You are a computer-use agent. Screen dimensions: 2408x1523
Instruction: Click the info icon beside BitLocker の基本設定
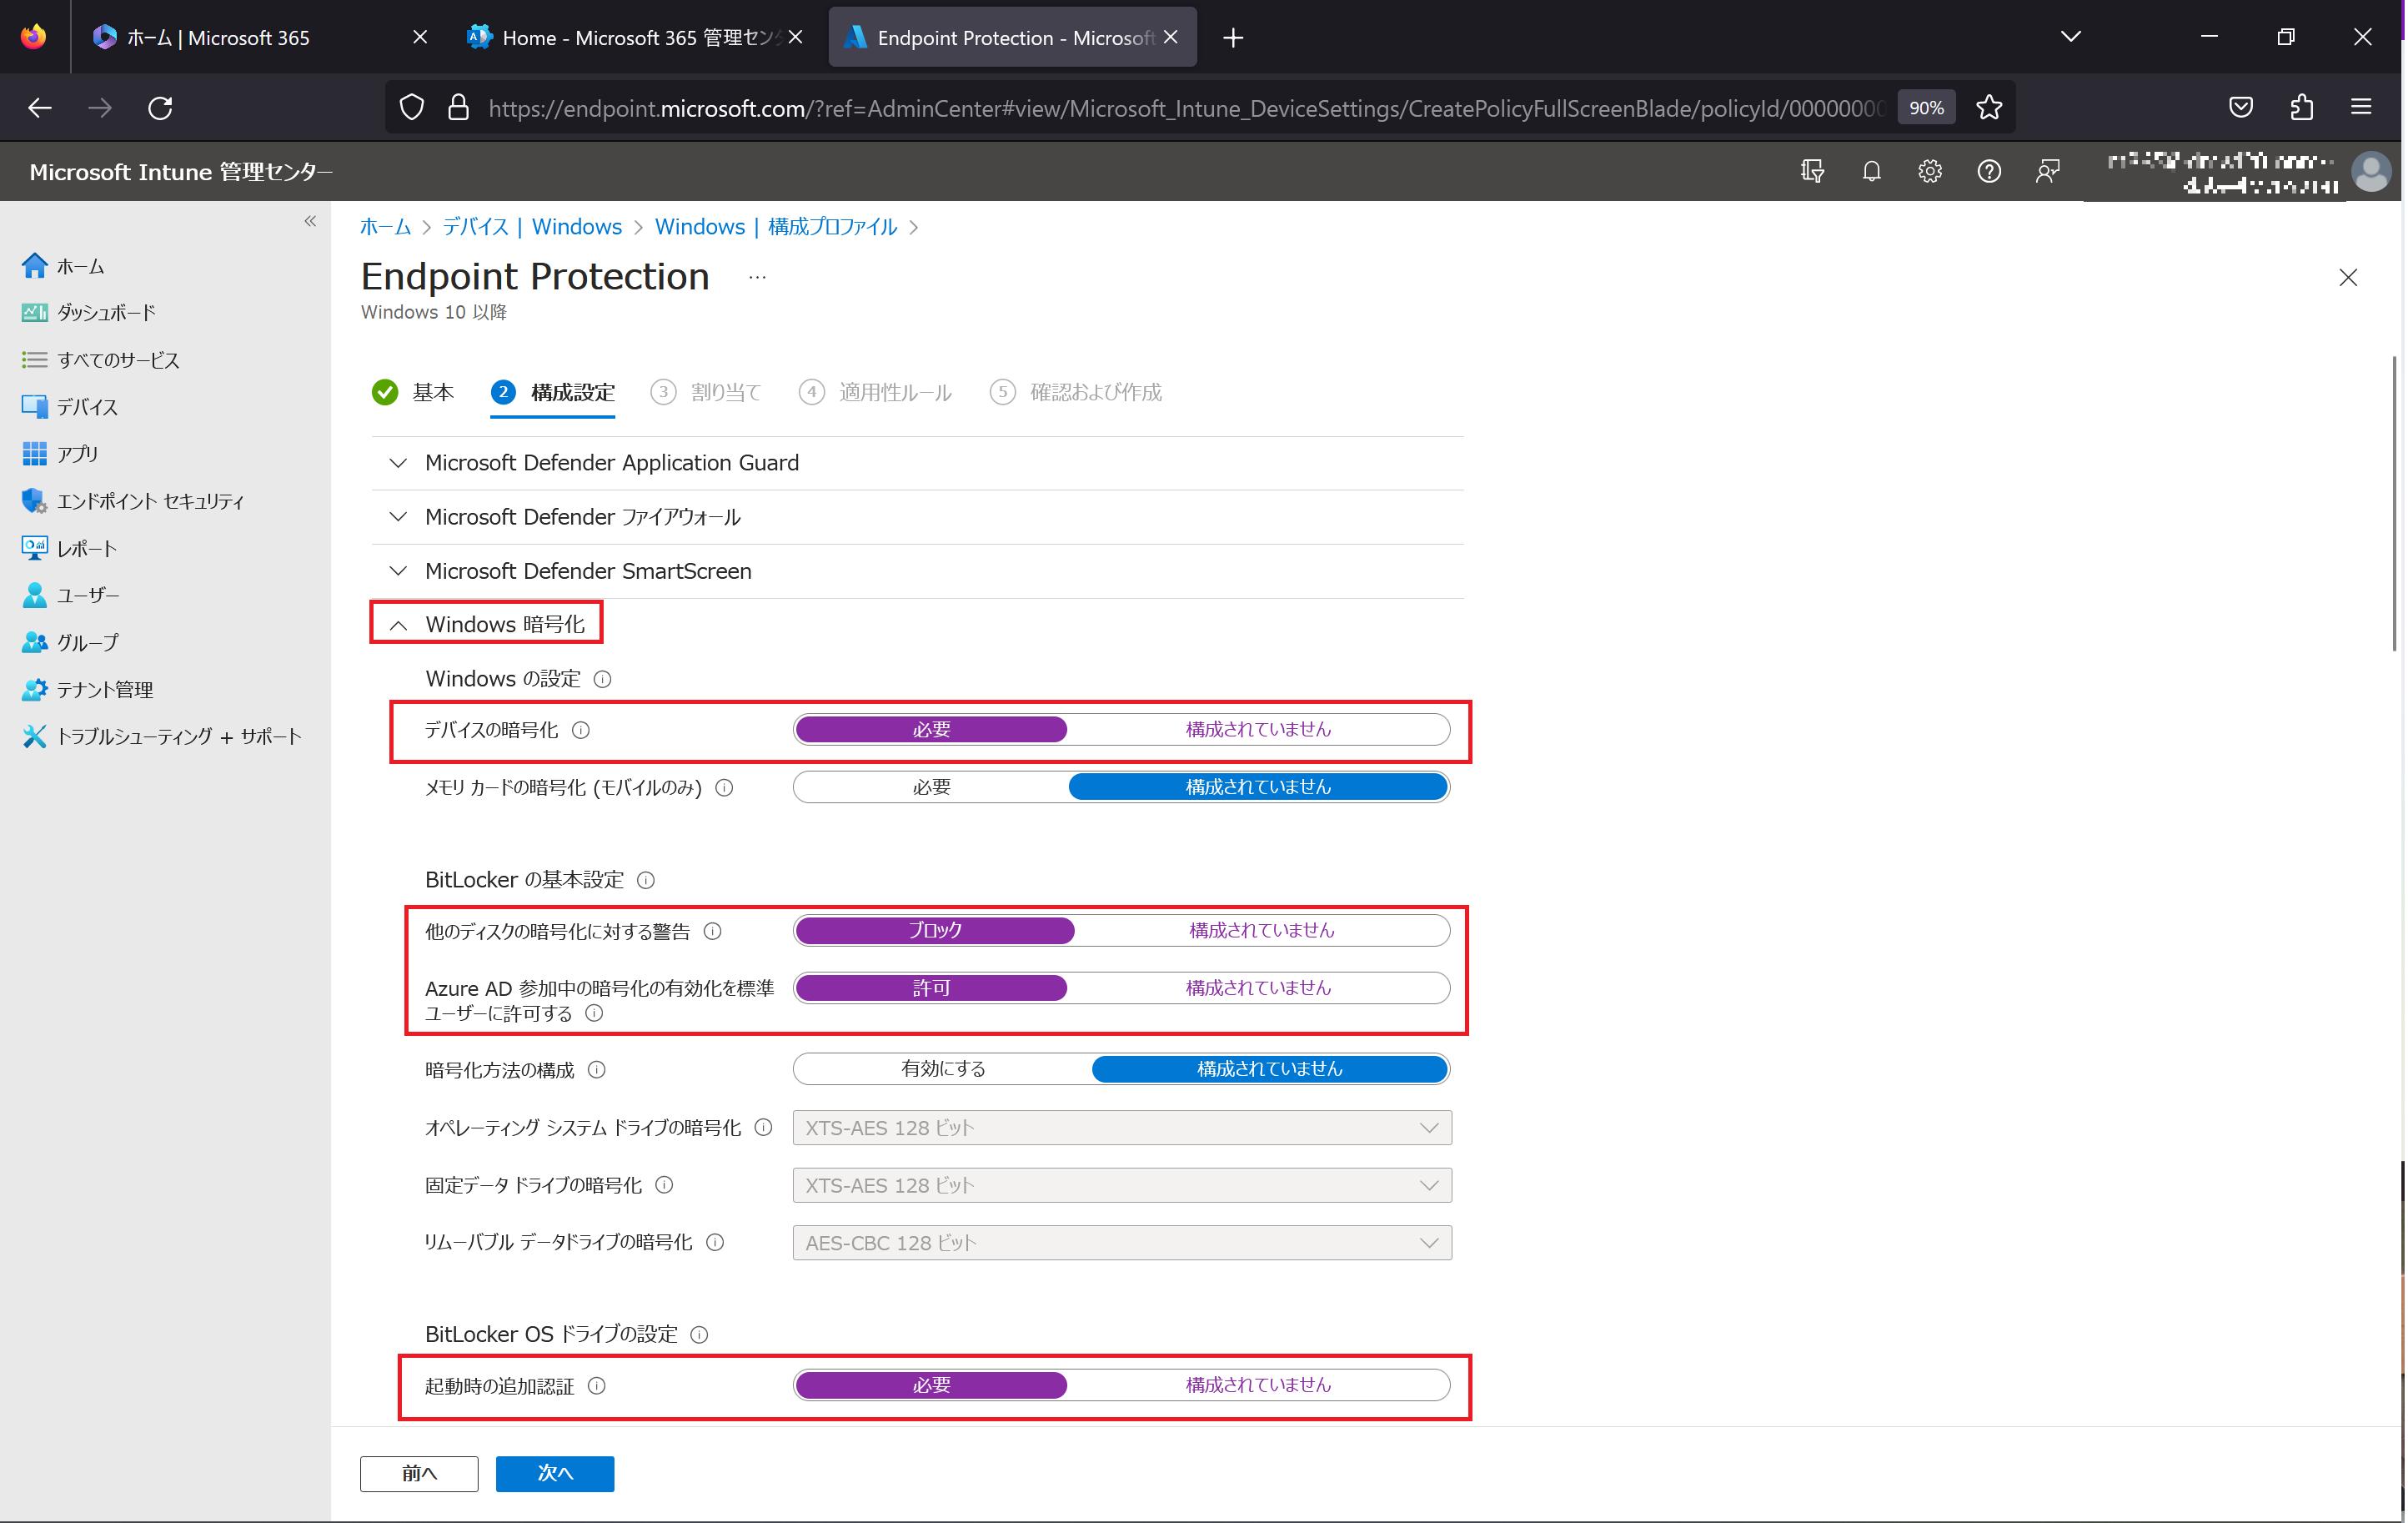(646, 880)
